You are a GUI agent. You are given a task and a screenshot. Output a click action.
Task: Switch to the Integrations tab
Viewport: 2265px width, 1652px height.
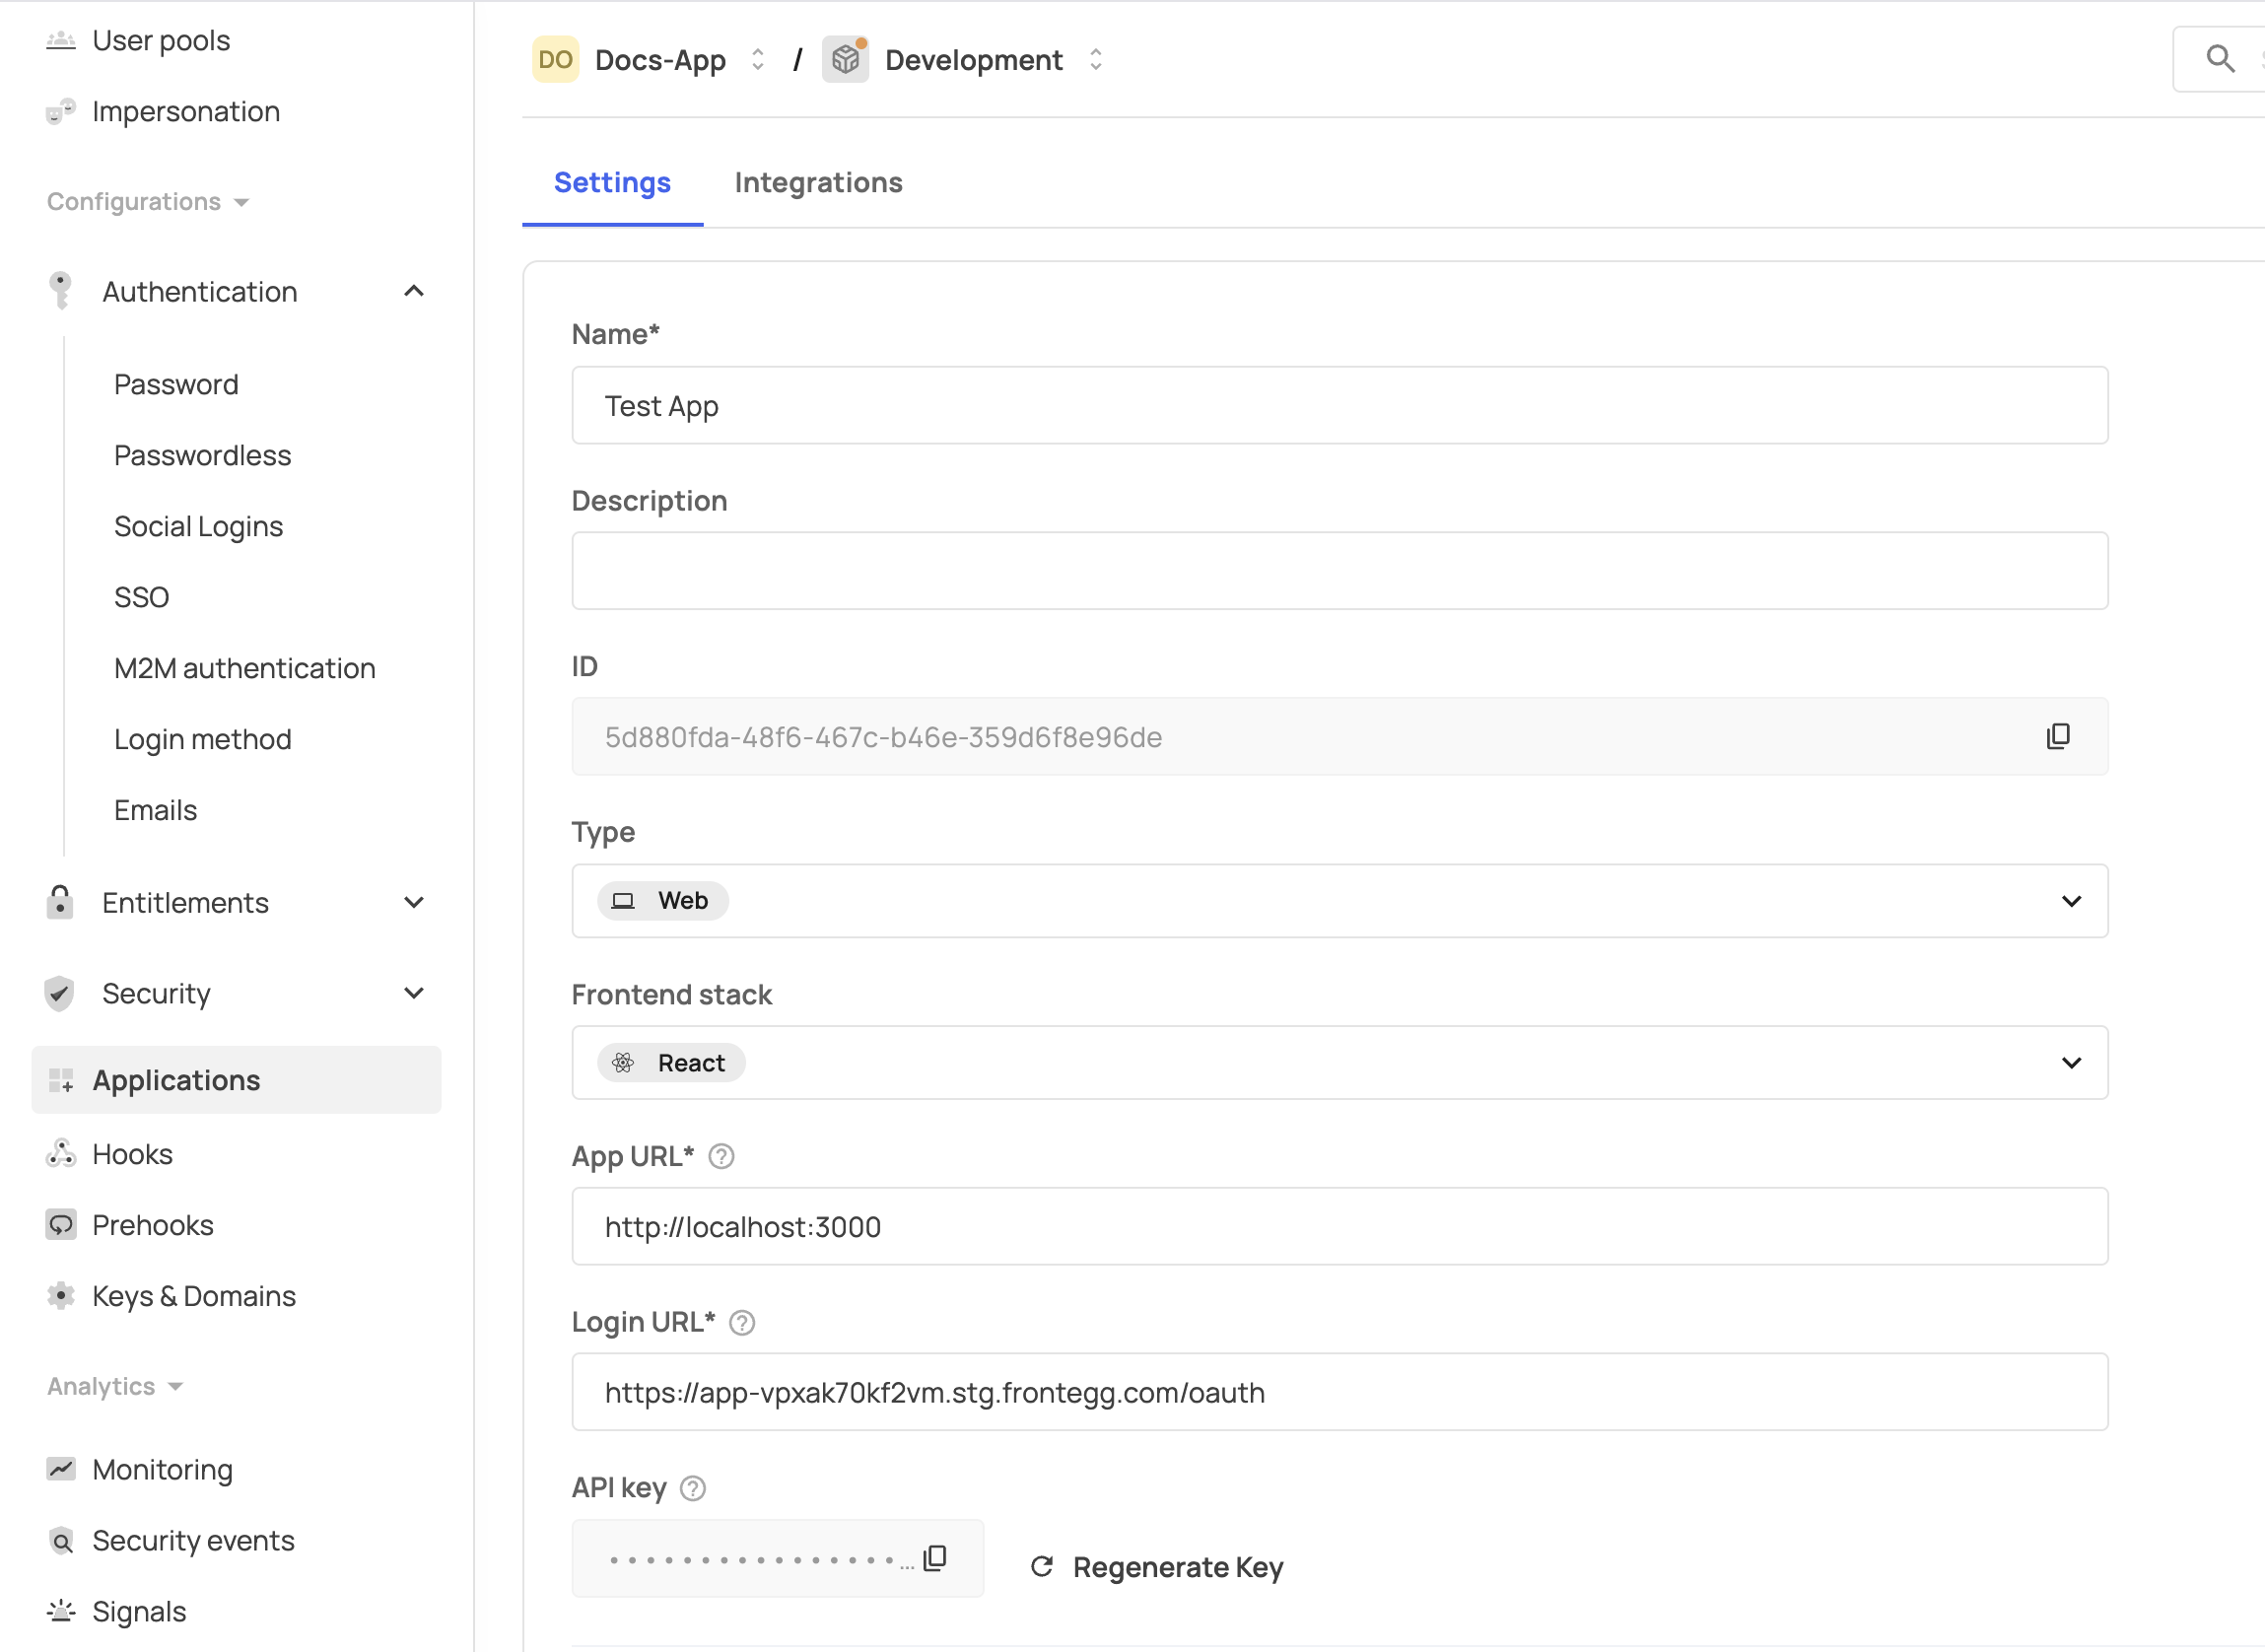tap(818, 183)
